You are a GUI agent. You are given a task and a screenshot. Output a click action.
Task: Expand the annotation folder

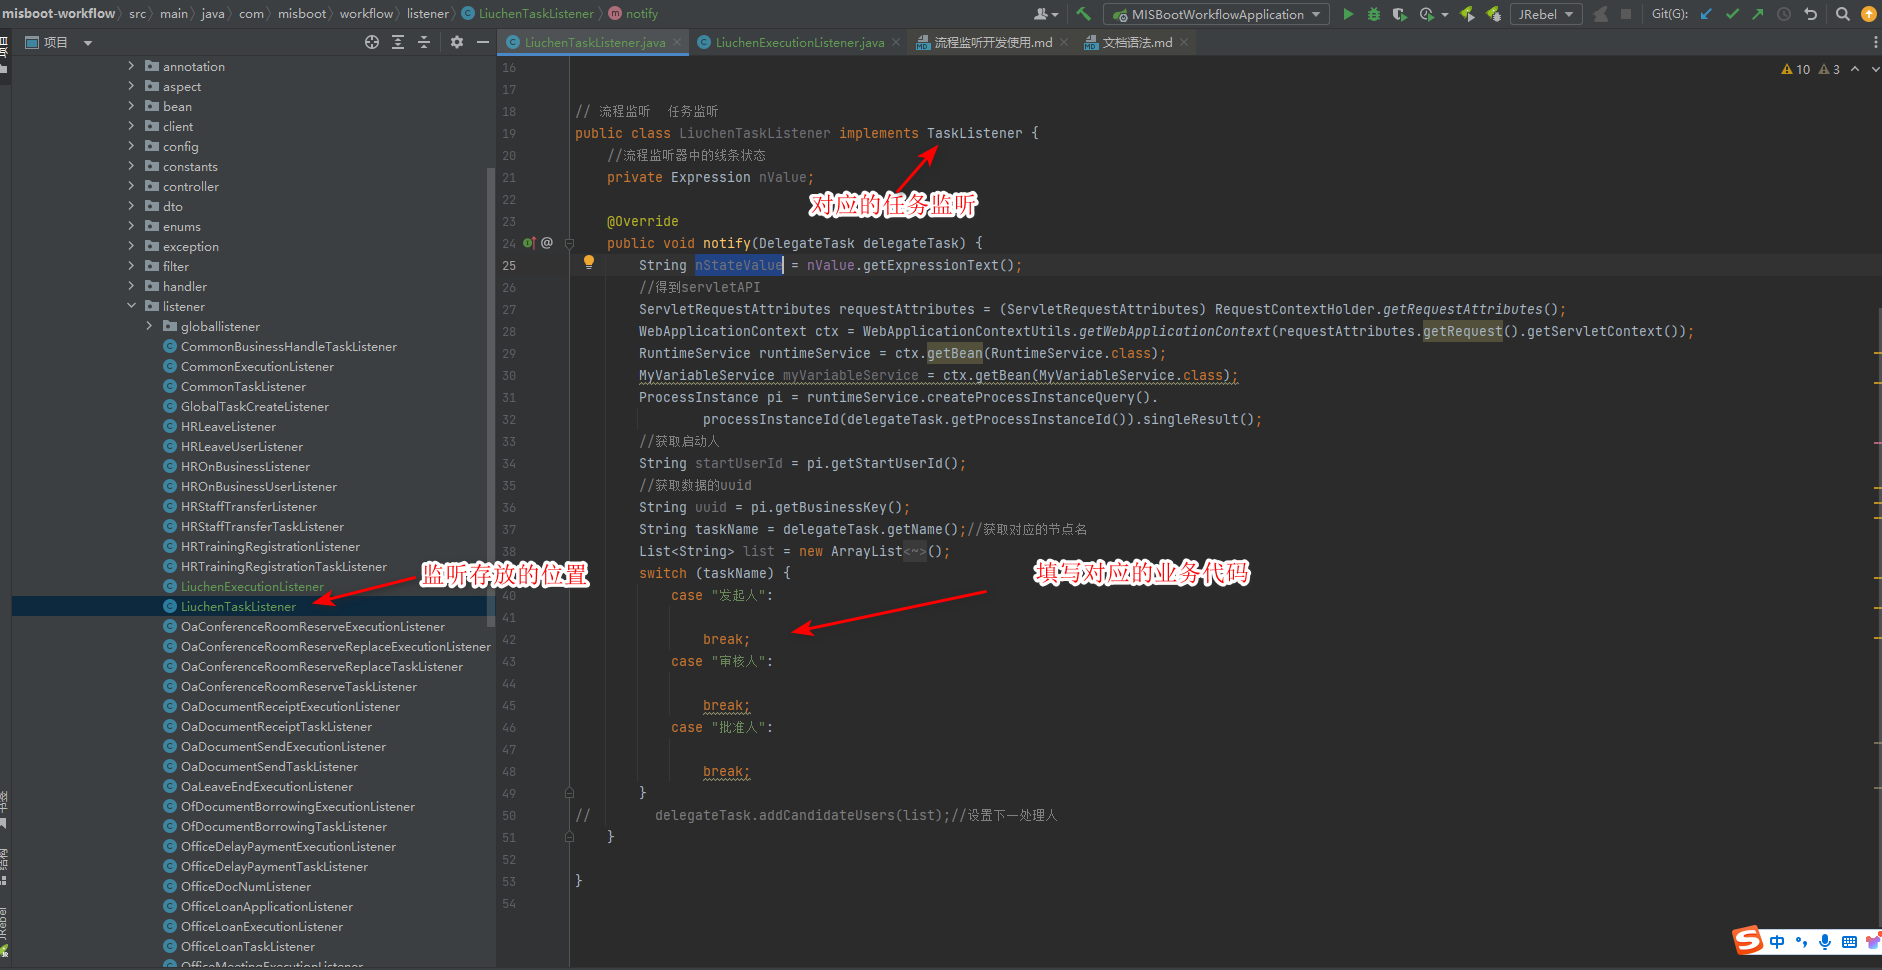(x=131, y=66)
